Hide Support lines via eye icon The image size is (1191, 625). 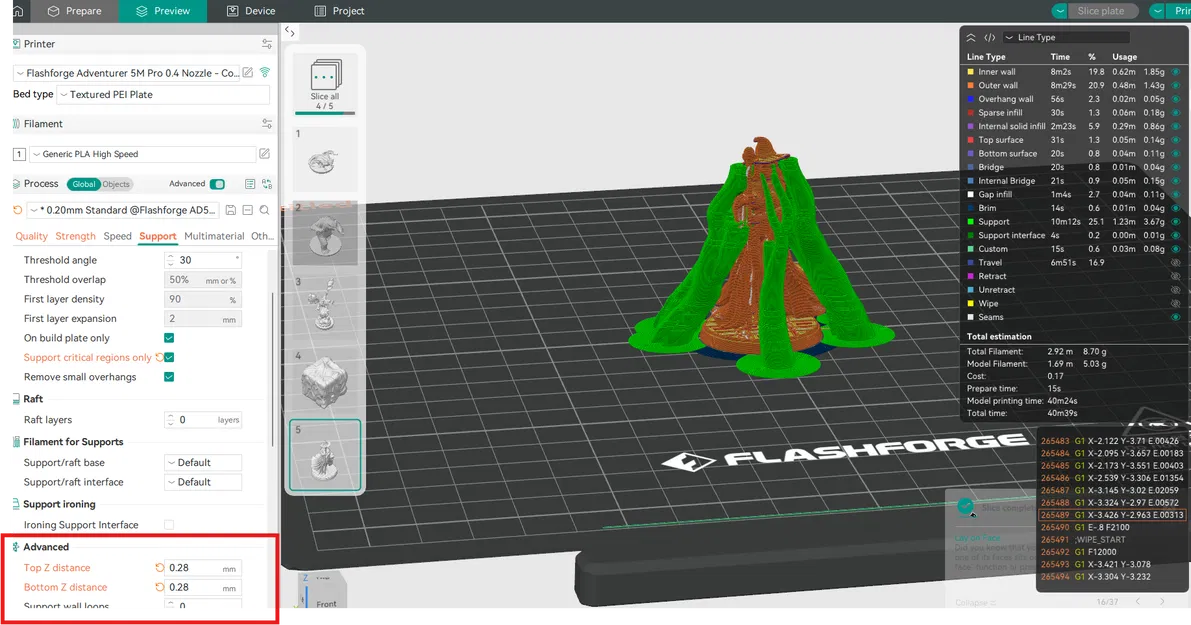point(1175,222)
